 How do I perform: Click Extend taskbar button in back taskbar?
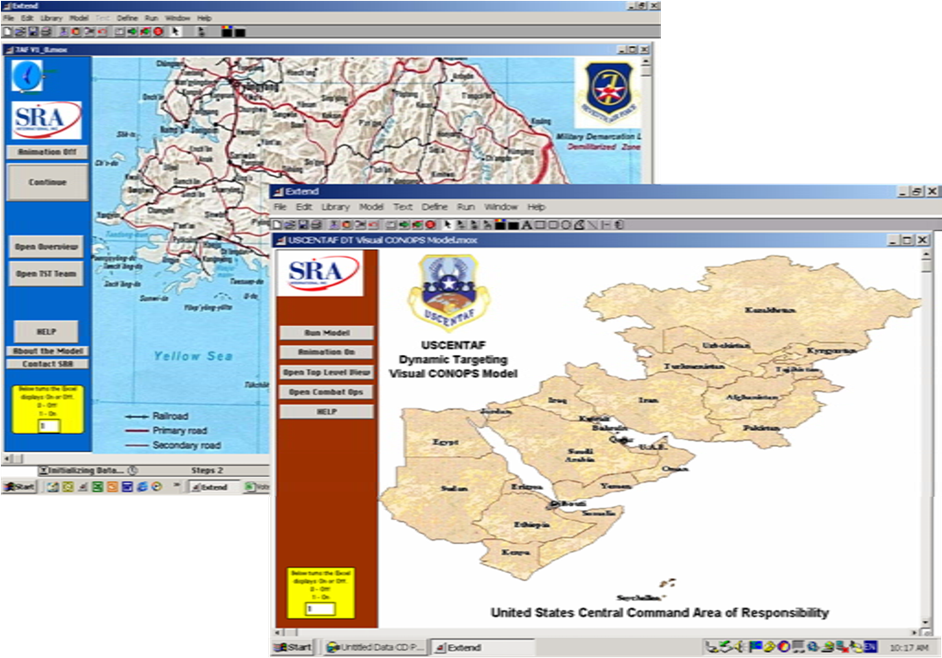pos(214,487)
